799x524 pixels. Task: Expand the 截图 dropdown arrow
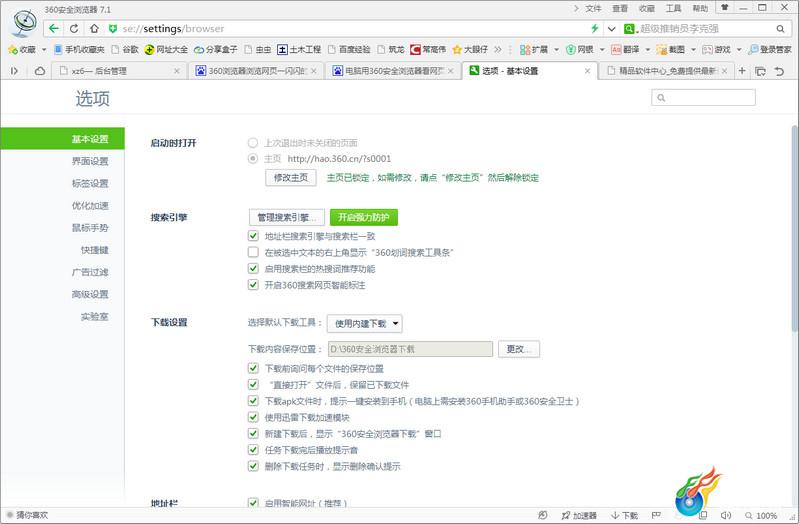click(x=693, y=49)
